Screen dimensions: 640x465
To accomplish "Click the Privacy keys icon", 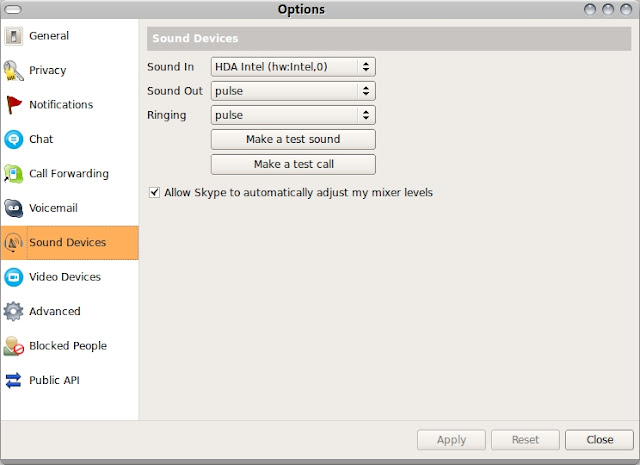I will click(13, 70).
